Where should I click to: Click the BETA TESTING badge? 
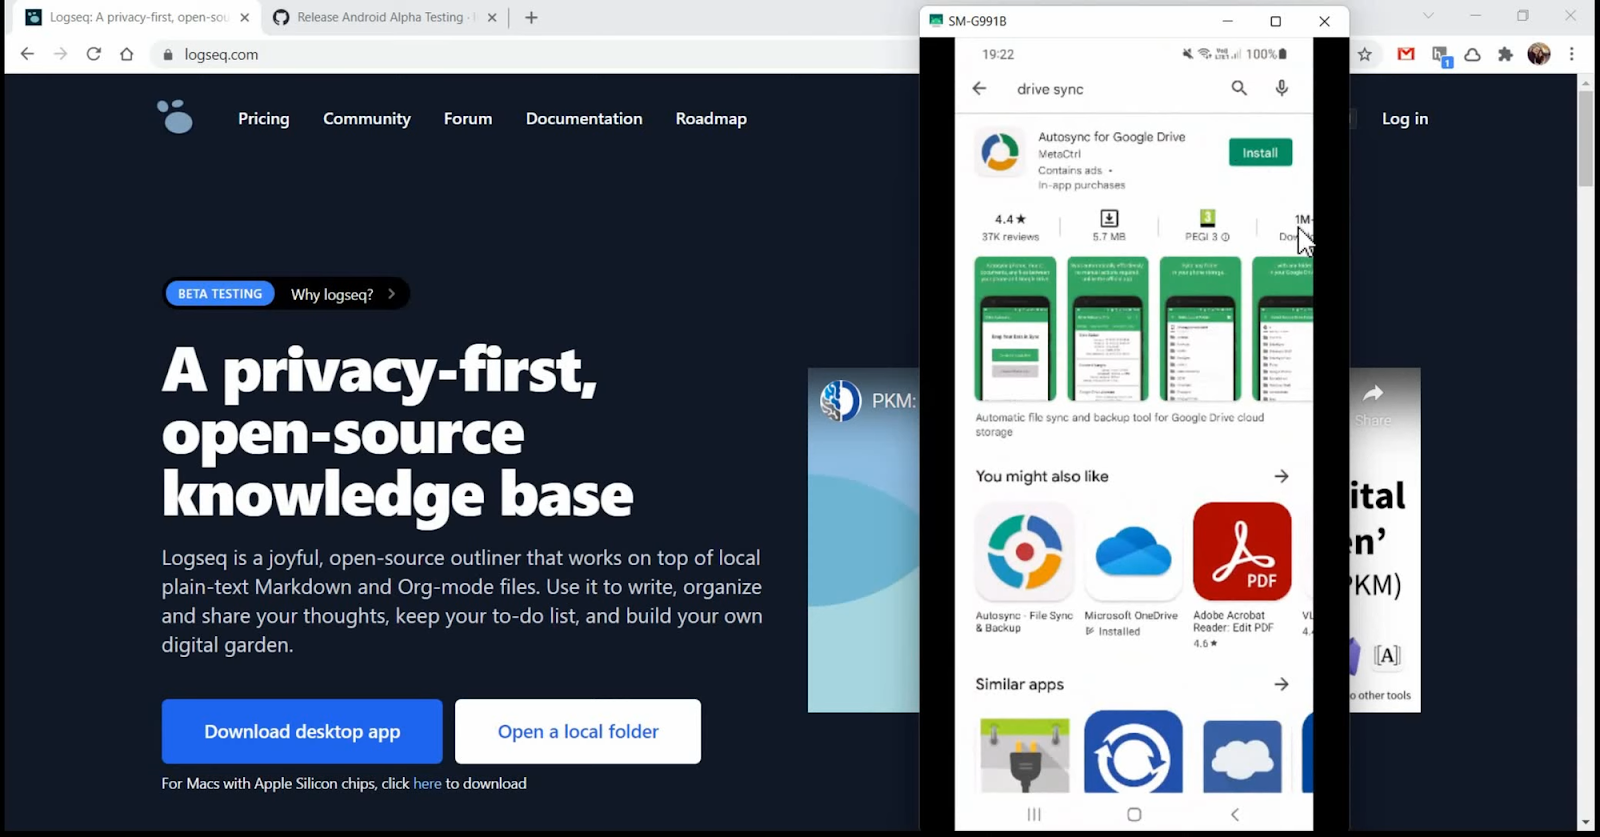220,294
